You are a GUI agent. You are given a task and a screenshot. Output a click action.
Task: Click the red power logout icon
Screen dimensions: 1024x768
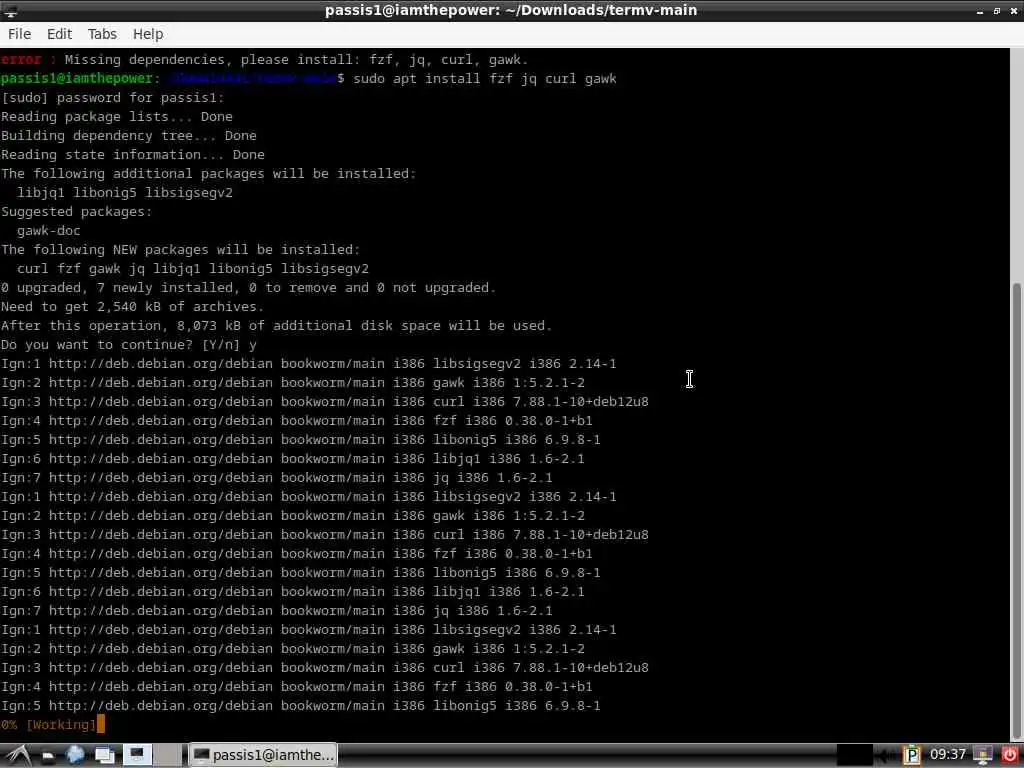1010,756
